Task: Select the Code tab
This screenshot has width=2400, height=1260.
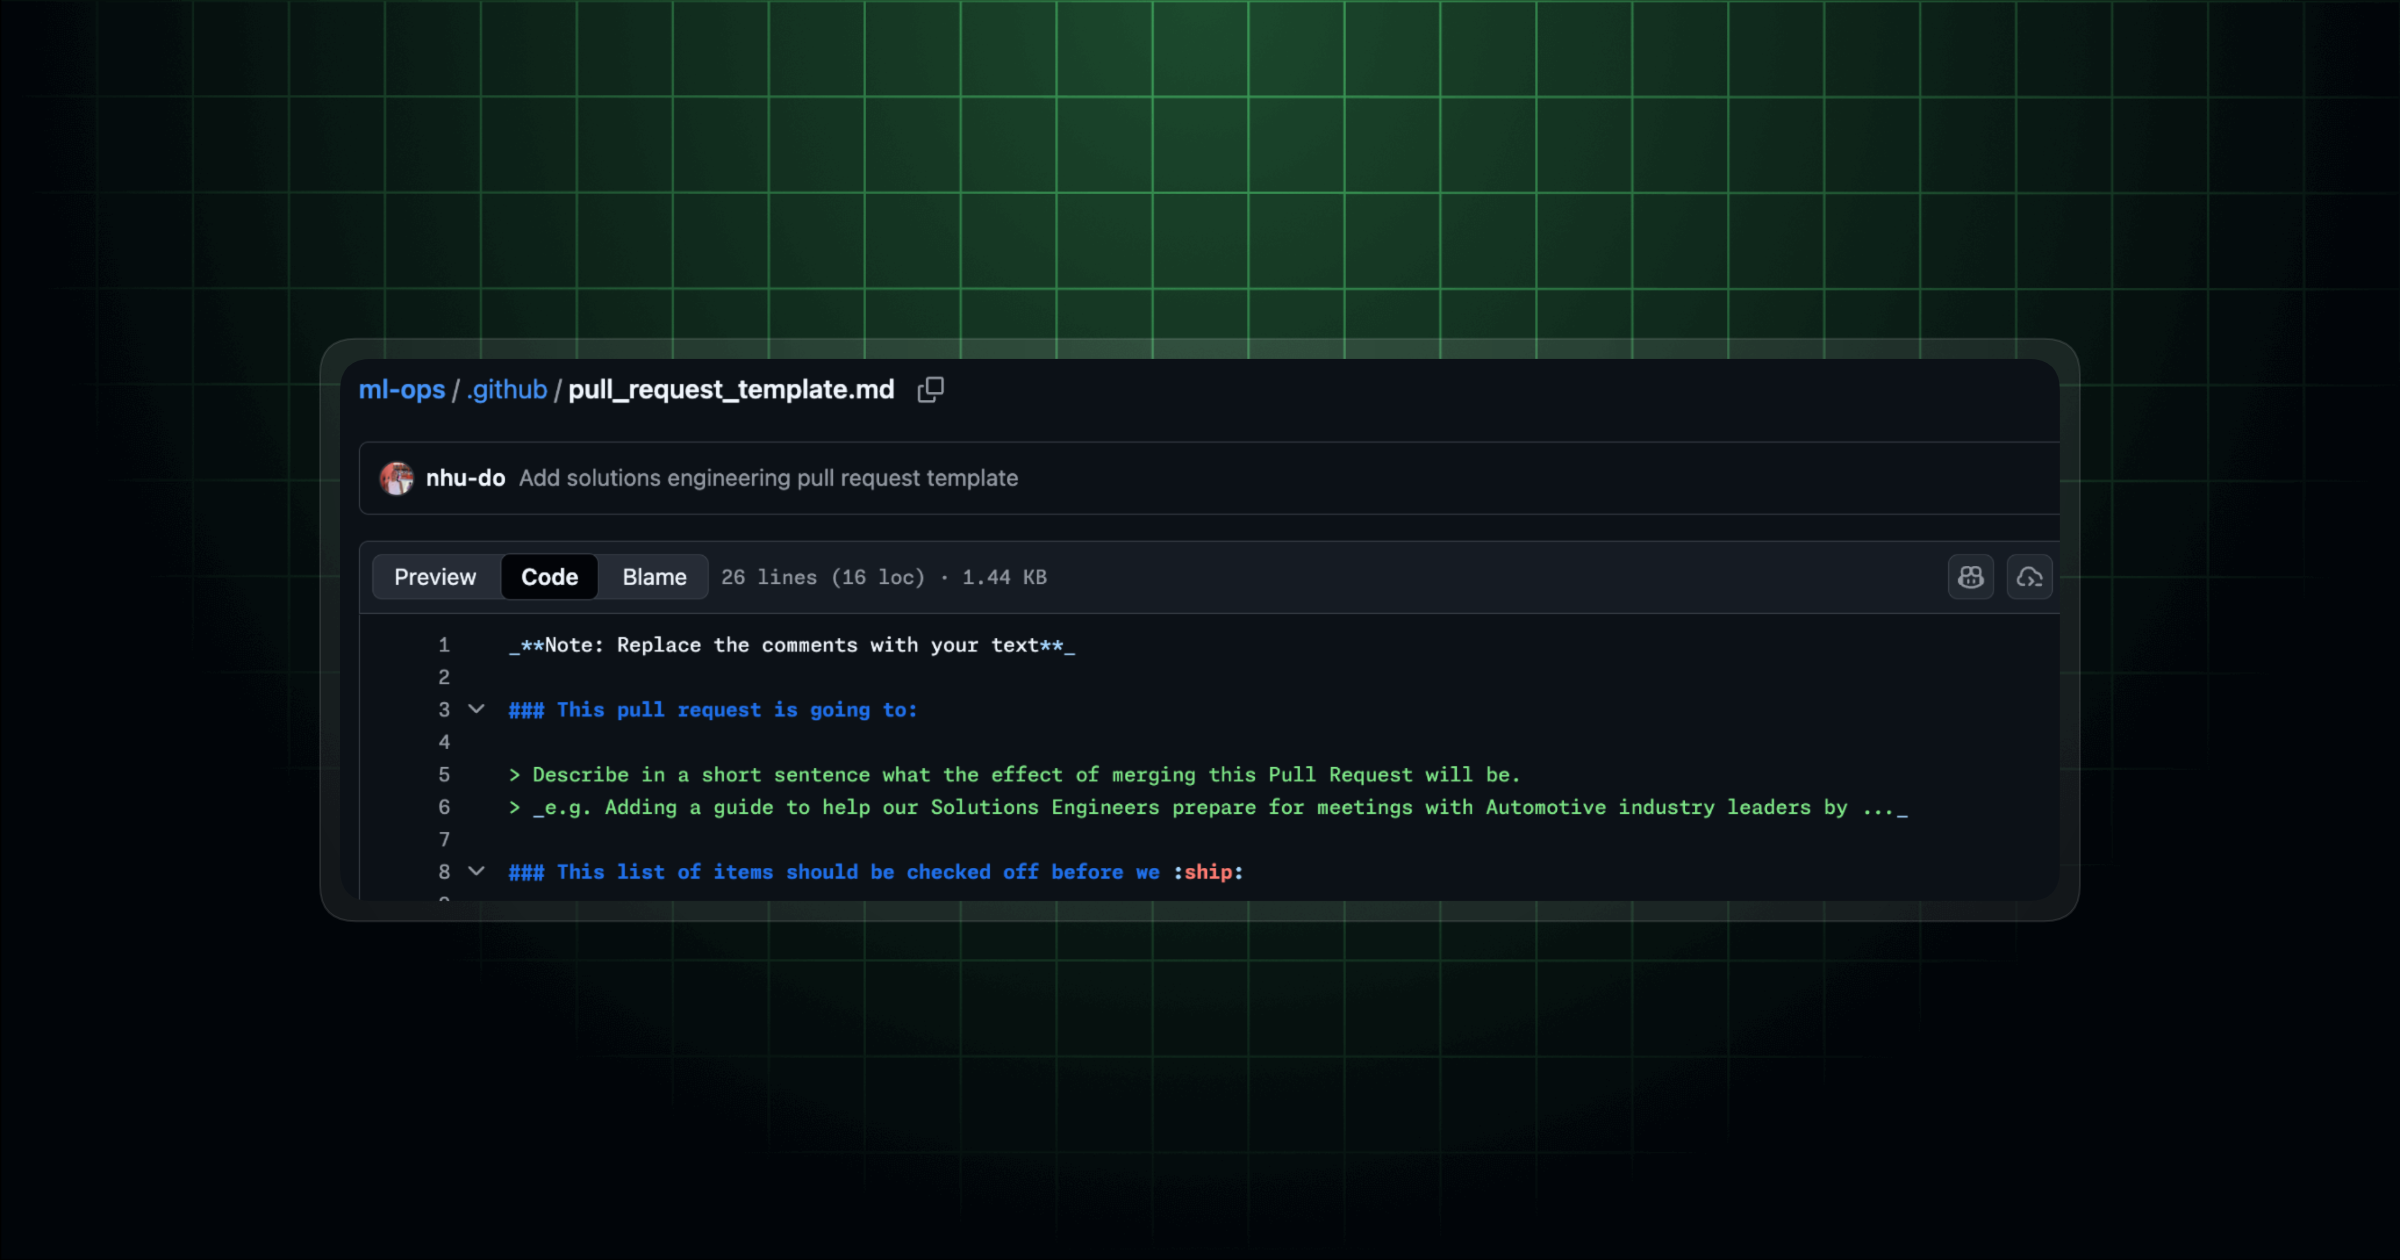Action: click(549, 577)
